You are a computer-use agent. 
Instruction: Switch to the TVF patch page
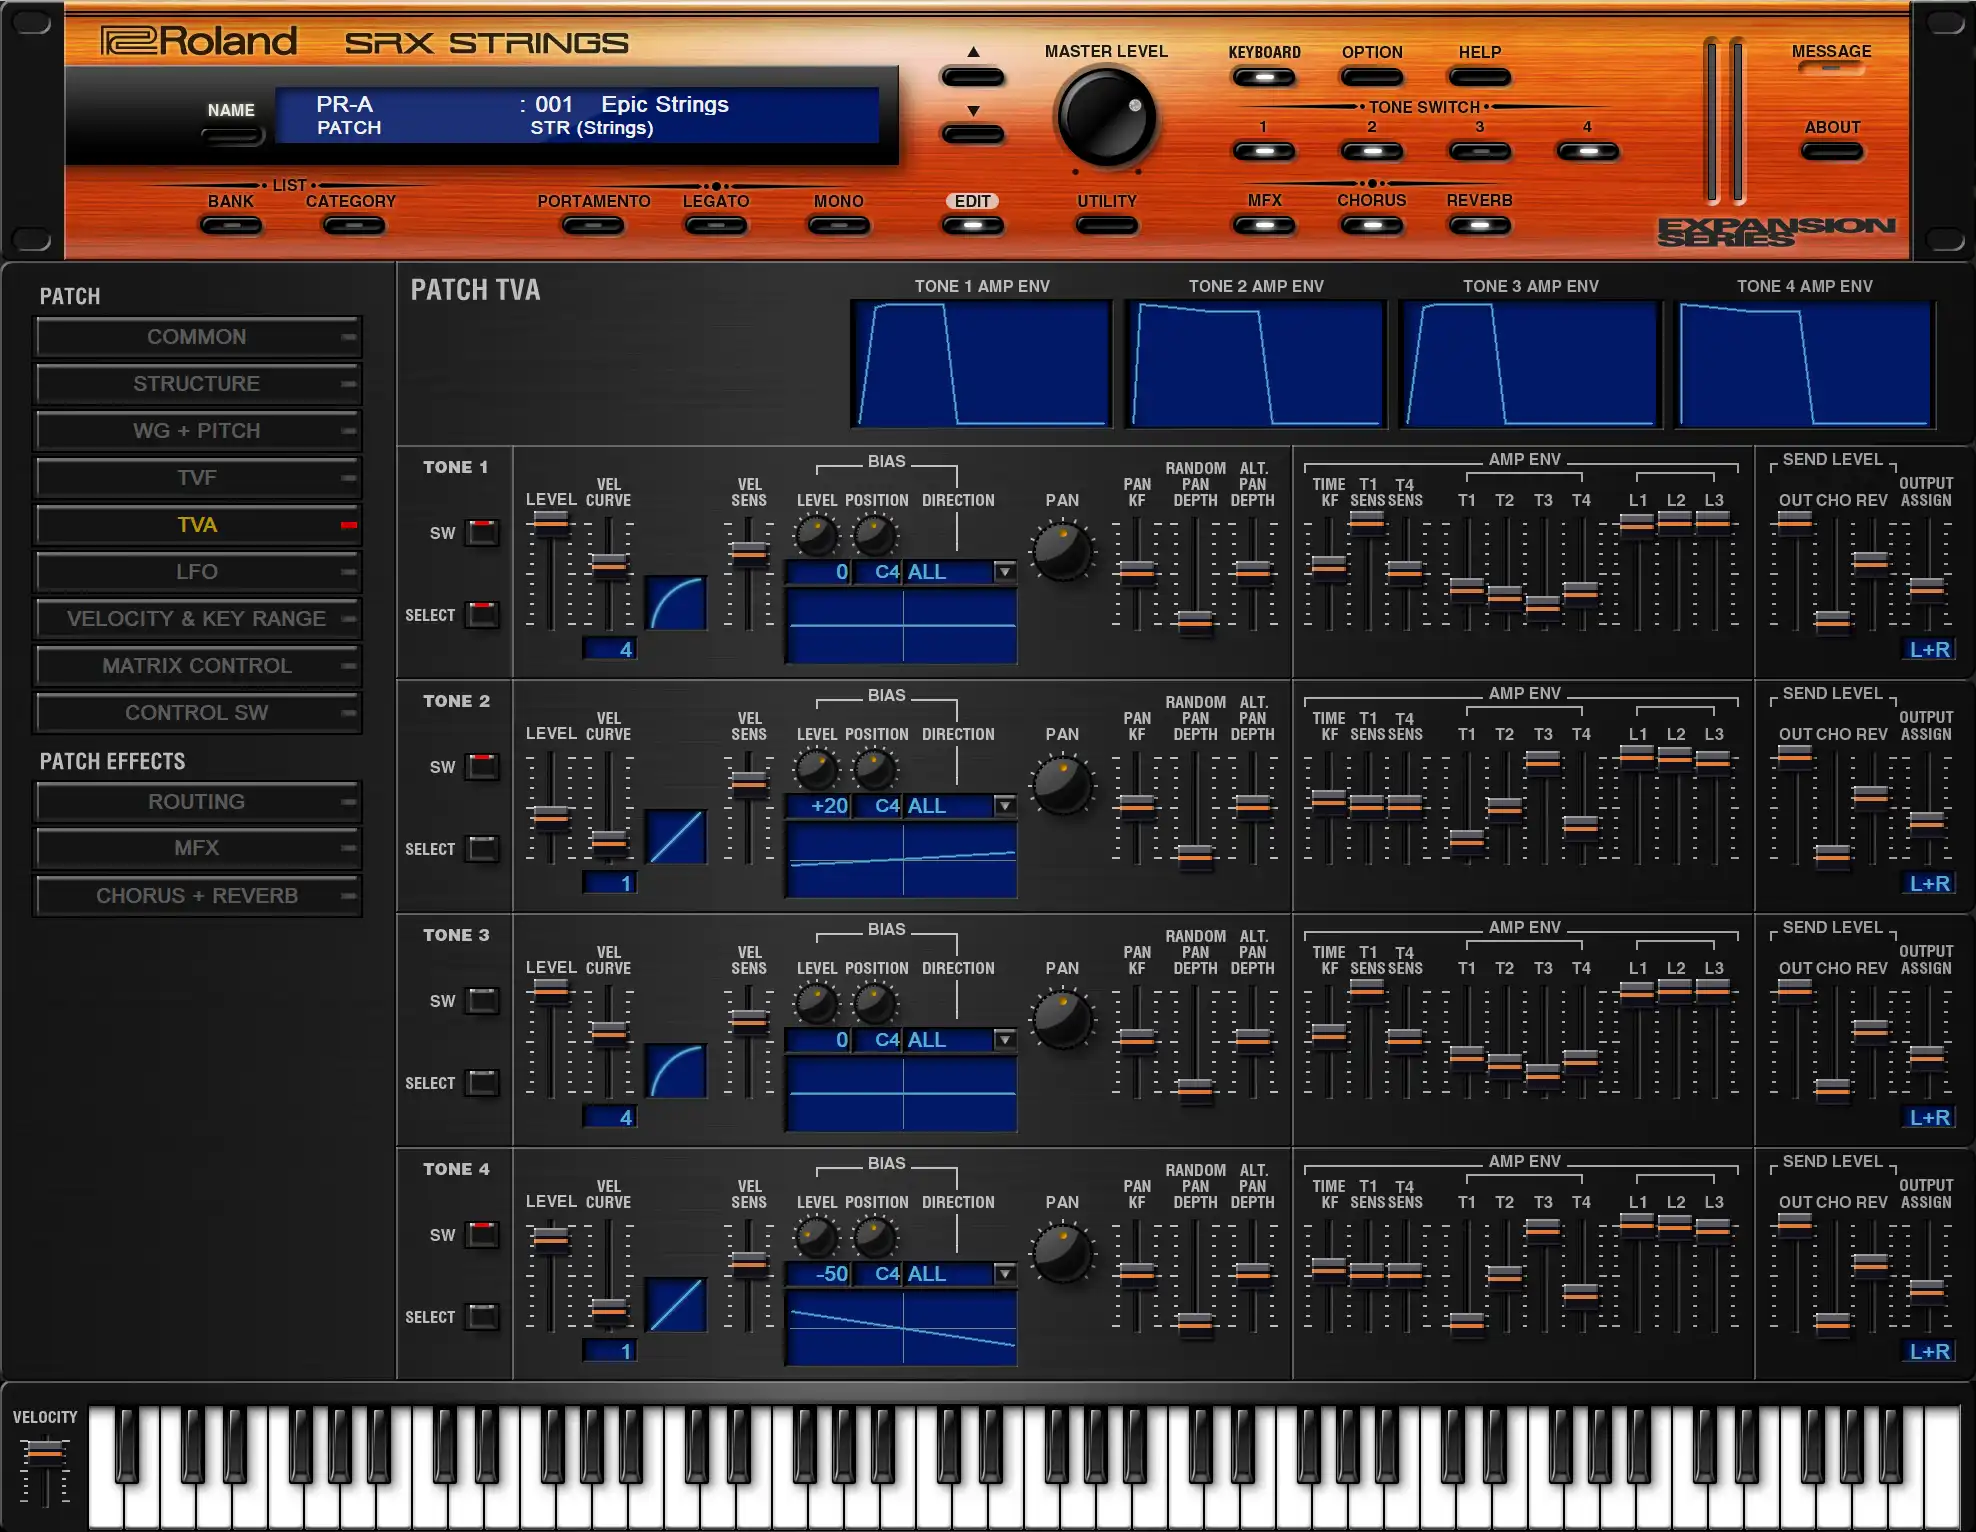197,478
